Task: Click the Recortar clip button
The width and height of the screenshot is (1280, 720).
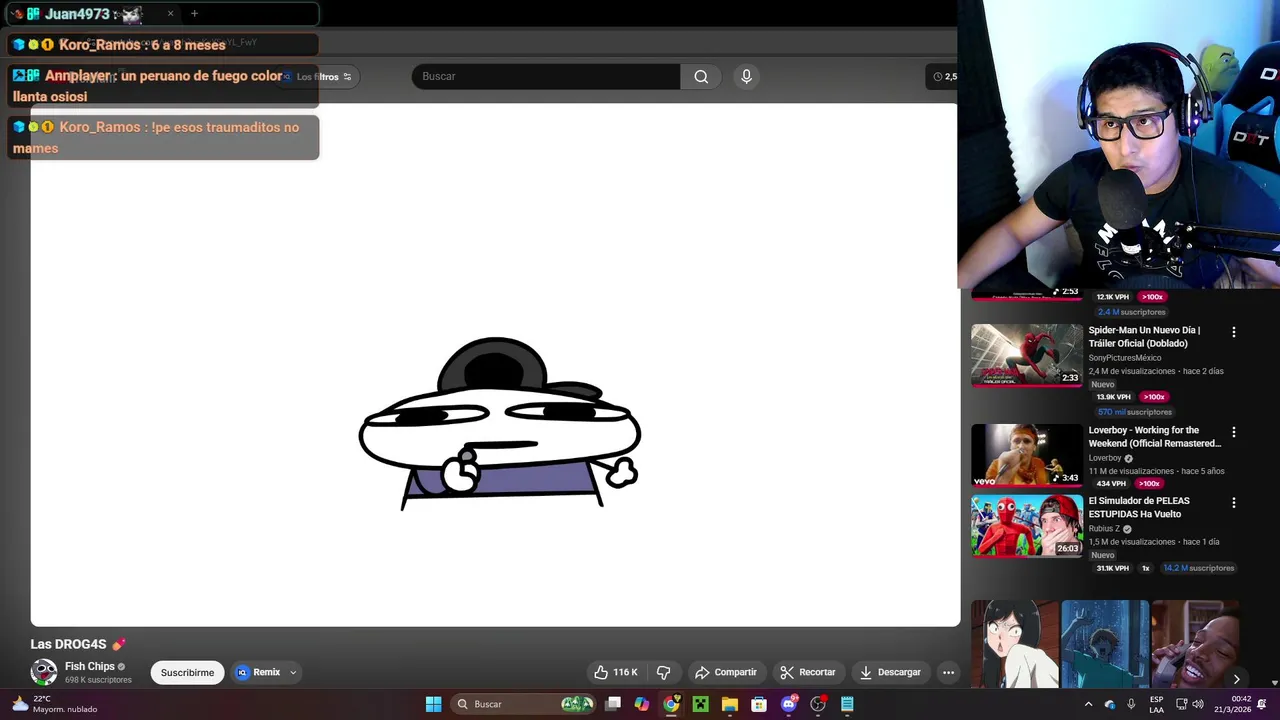Action: click(808, 672)
